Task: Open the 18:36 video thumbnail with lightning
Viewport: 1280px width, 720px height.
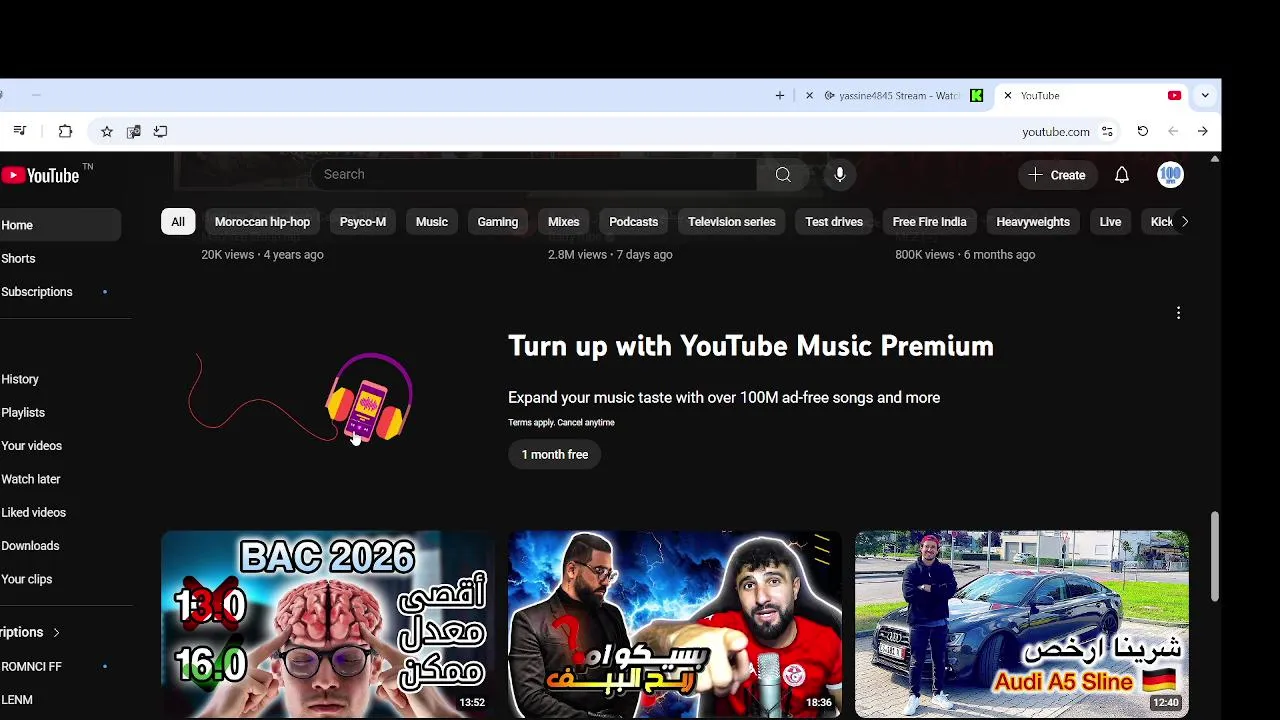Action: tap(675, 624)
